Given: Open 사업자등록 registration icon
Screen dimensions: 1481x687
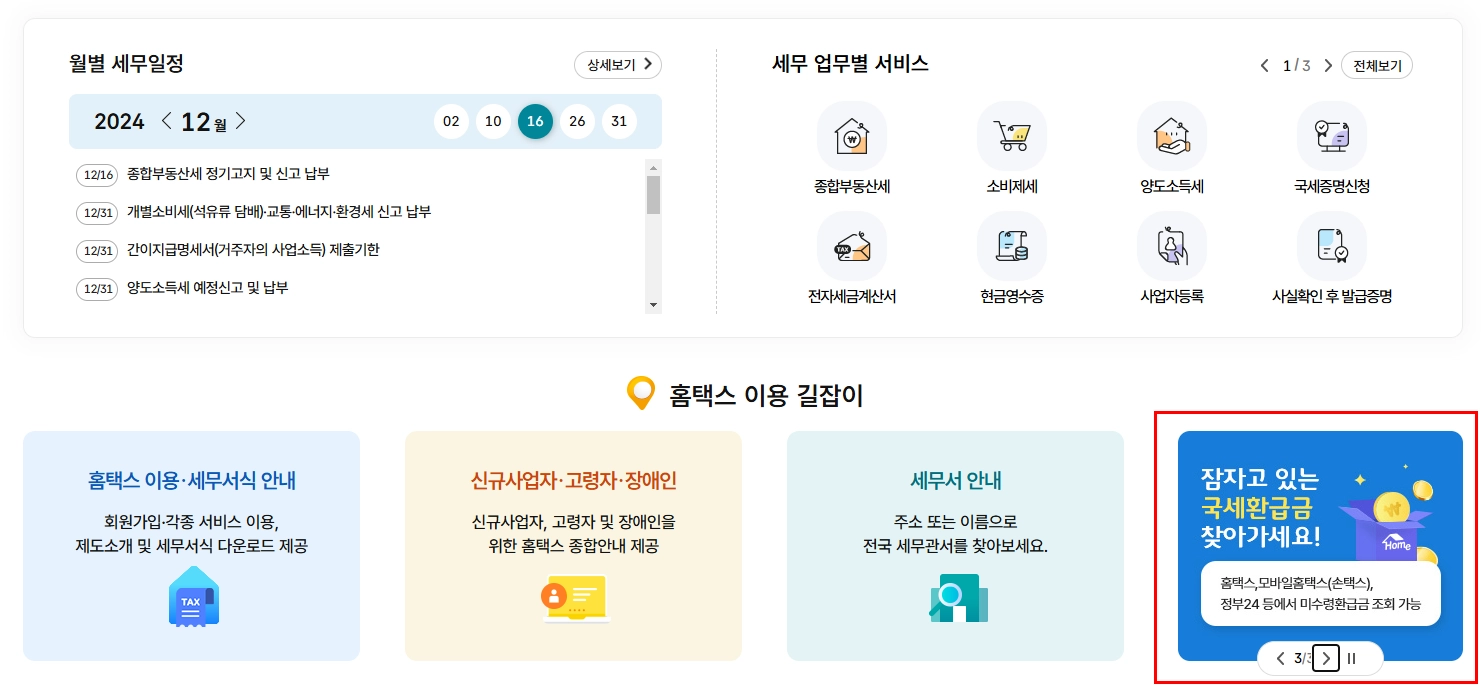Looking at the screenshot, I should pyautogui.click(x=1171, y=246).
